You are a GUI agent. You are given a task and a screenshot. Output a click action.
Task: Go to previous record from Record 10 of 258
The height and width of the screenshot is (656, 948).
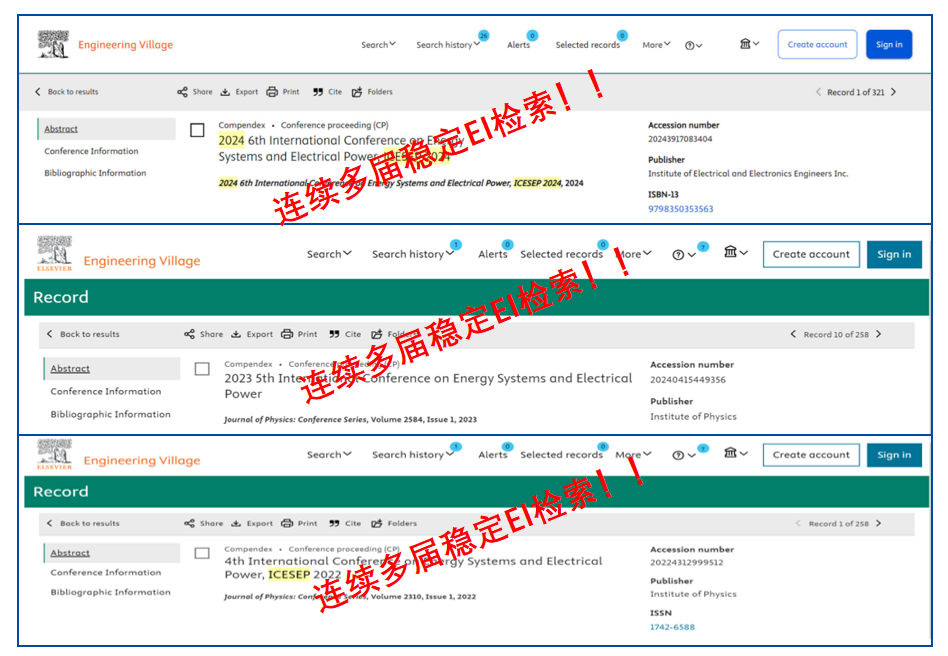tap(793, 334)
